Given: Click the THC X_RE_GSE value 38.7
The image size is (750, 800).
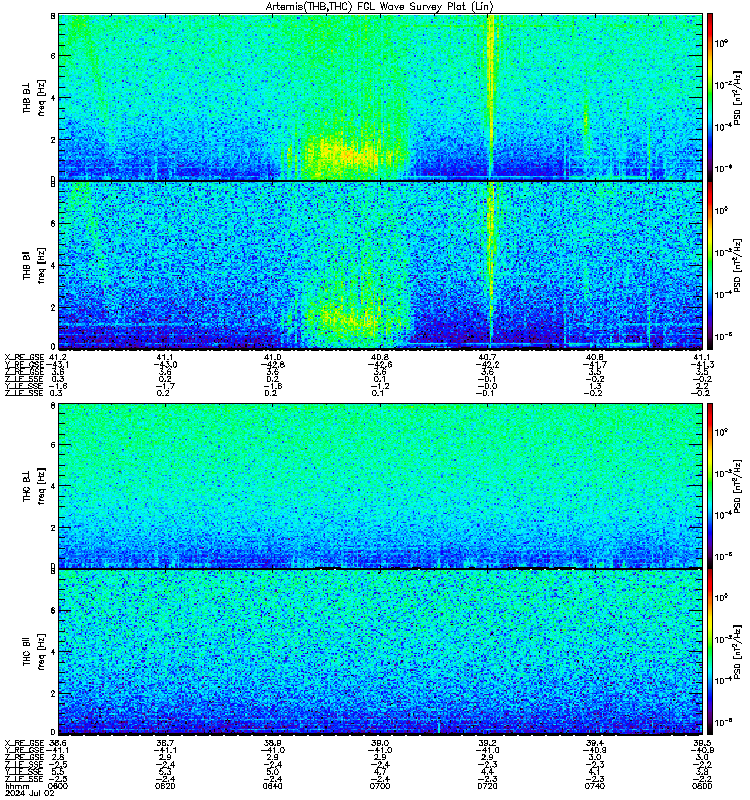Looking at the screenshot, I should 165,743.
